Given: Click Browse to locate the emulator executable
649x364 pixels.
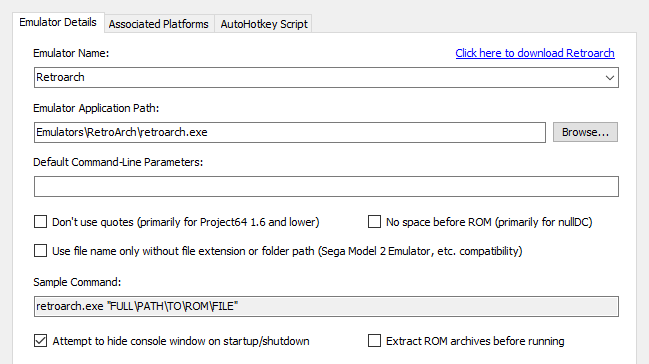Looking at the screenshot, I should pos(585,132).
